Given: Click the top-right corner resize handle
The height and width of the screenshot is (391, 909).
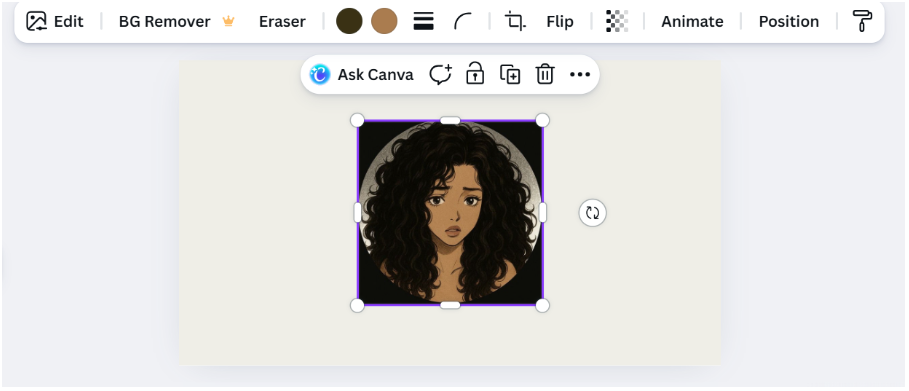Looking at the screenshot, I should click(x=542, y=120).
